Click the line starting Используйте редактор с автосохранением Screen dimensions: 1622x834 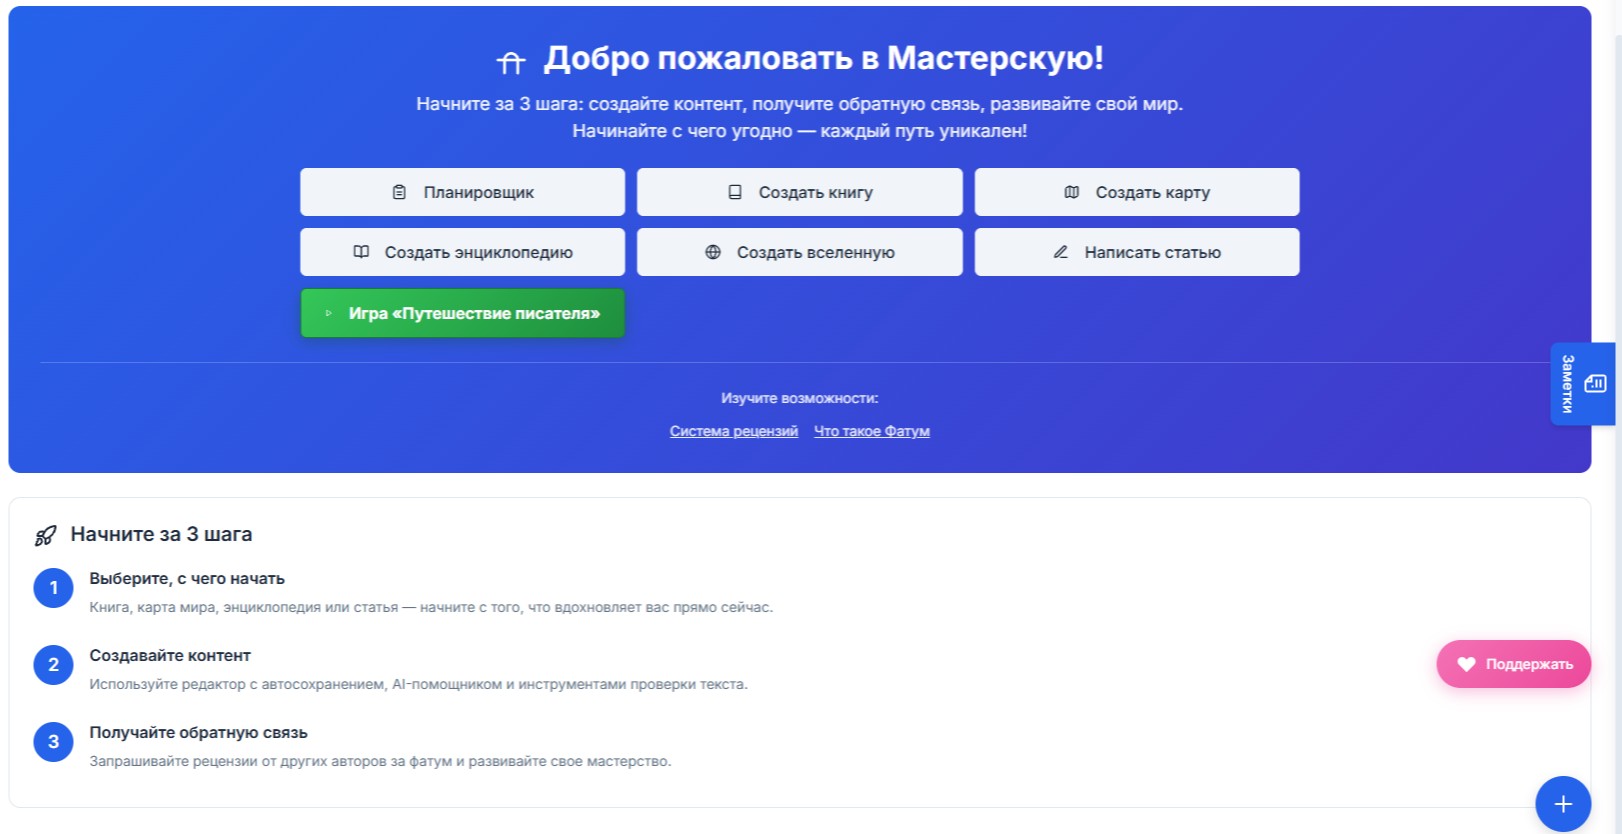click(418, 684)
